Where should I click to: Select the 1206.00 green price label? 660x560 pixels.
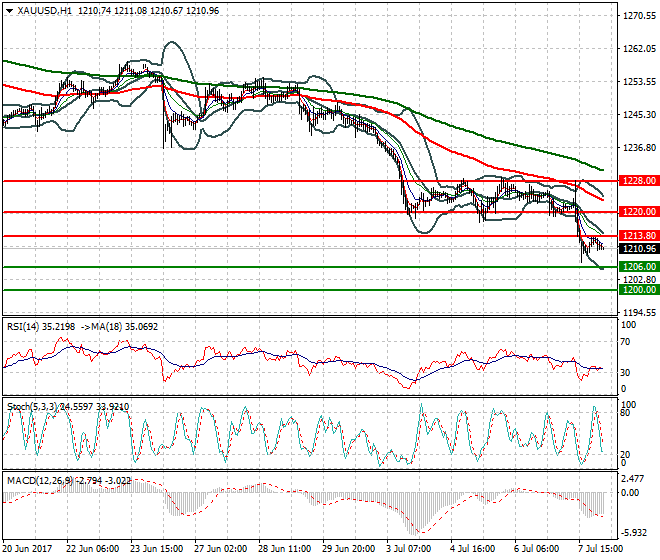[639, 267]
